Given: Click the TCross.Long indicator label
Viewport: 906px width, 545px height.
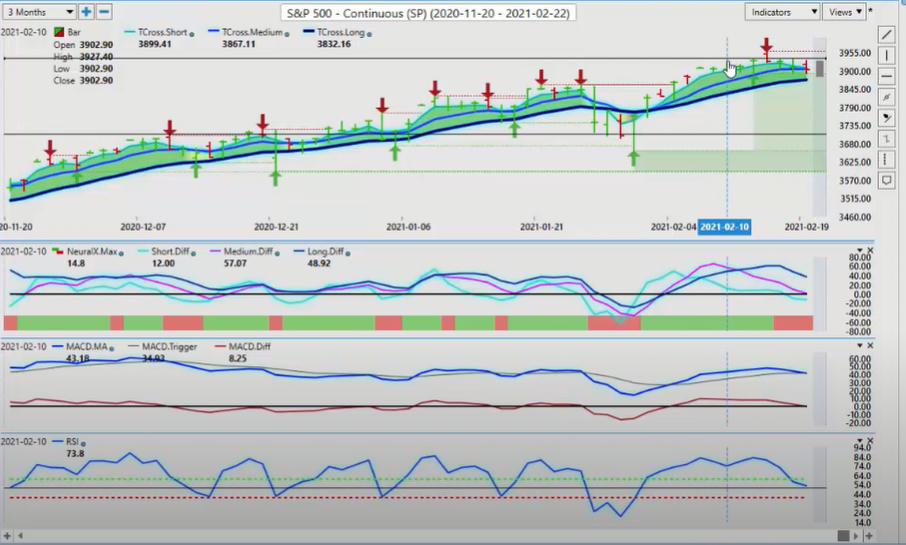Looking at the screenshot, I should click(341, 32).
